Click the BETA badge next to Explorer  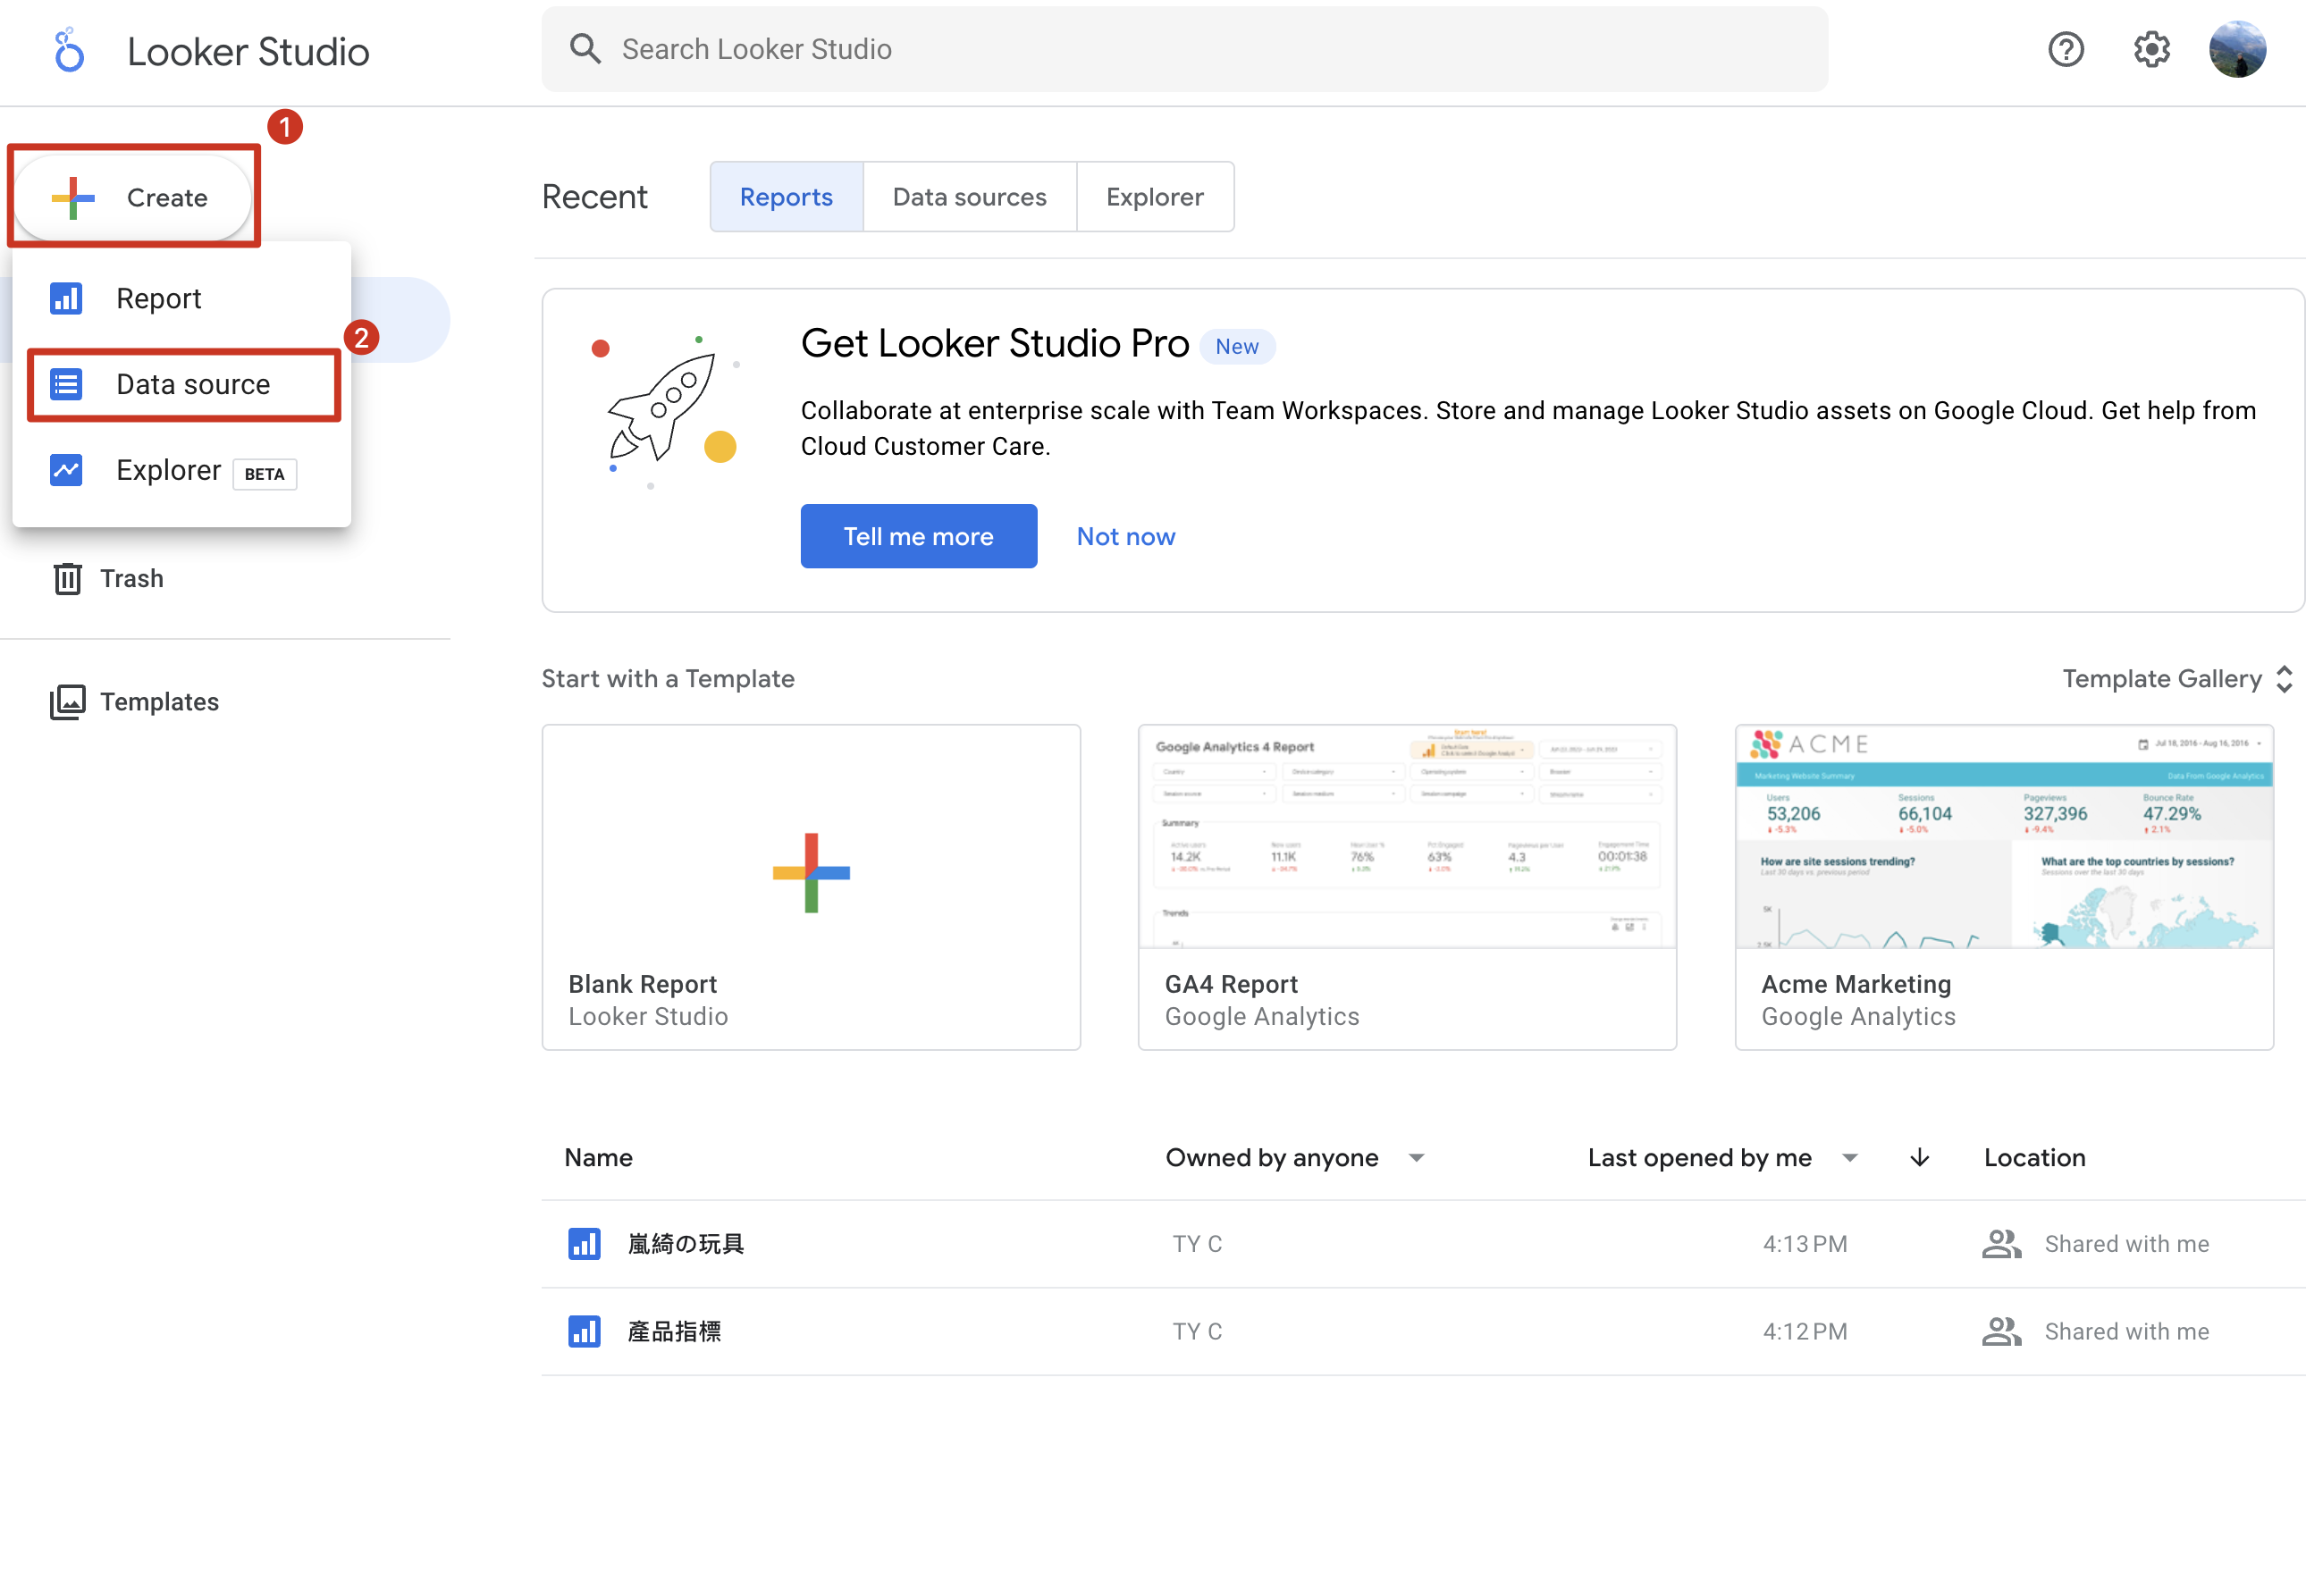264,474
